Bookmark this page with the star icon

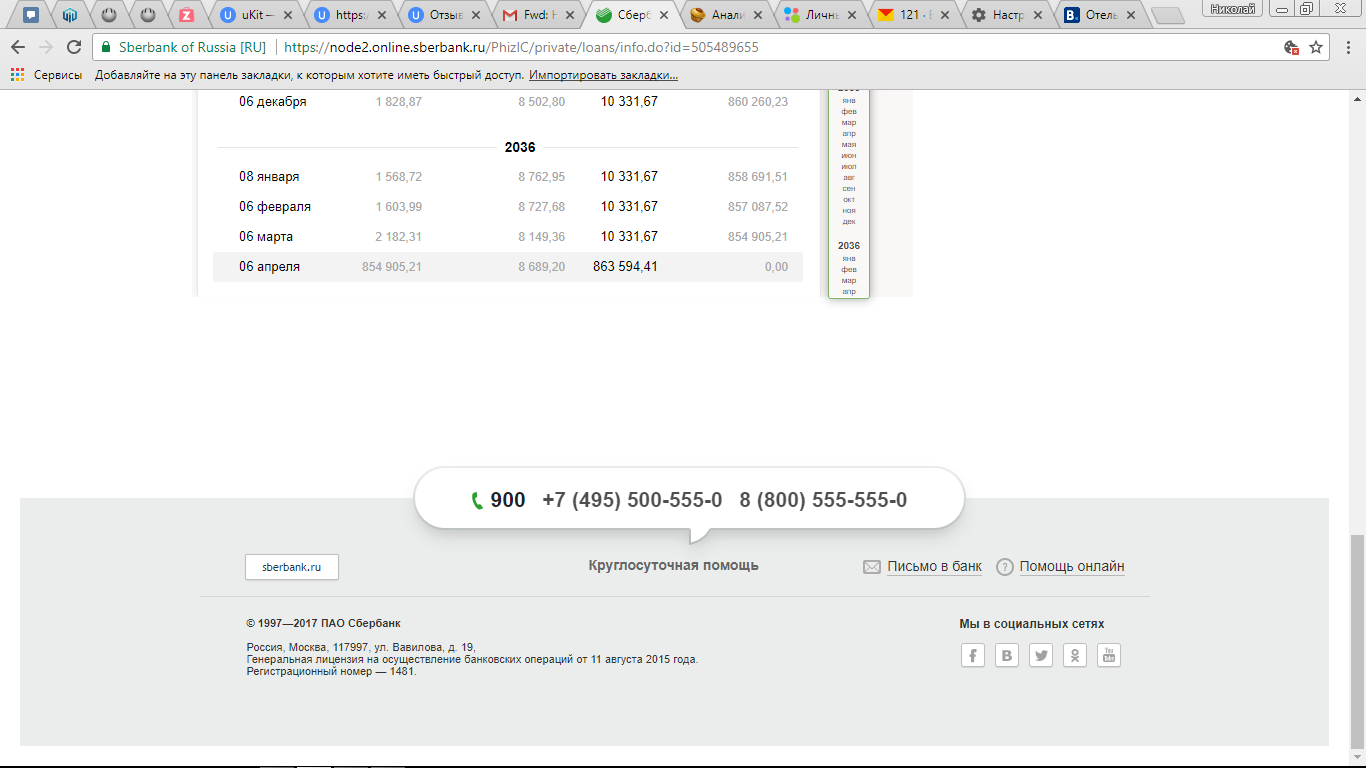click(1316, 47)
